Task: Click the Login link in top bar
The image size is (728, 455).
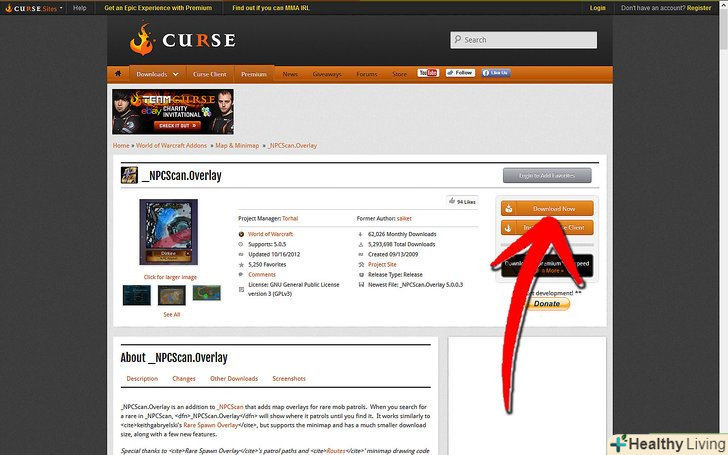Action: point(598,8)
